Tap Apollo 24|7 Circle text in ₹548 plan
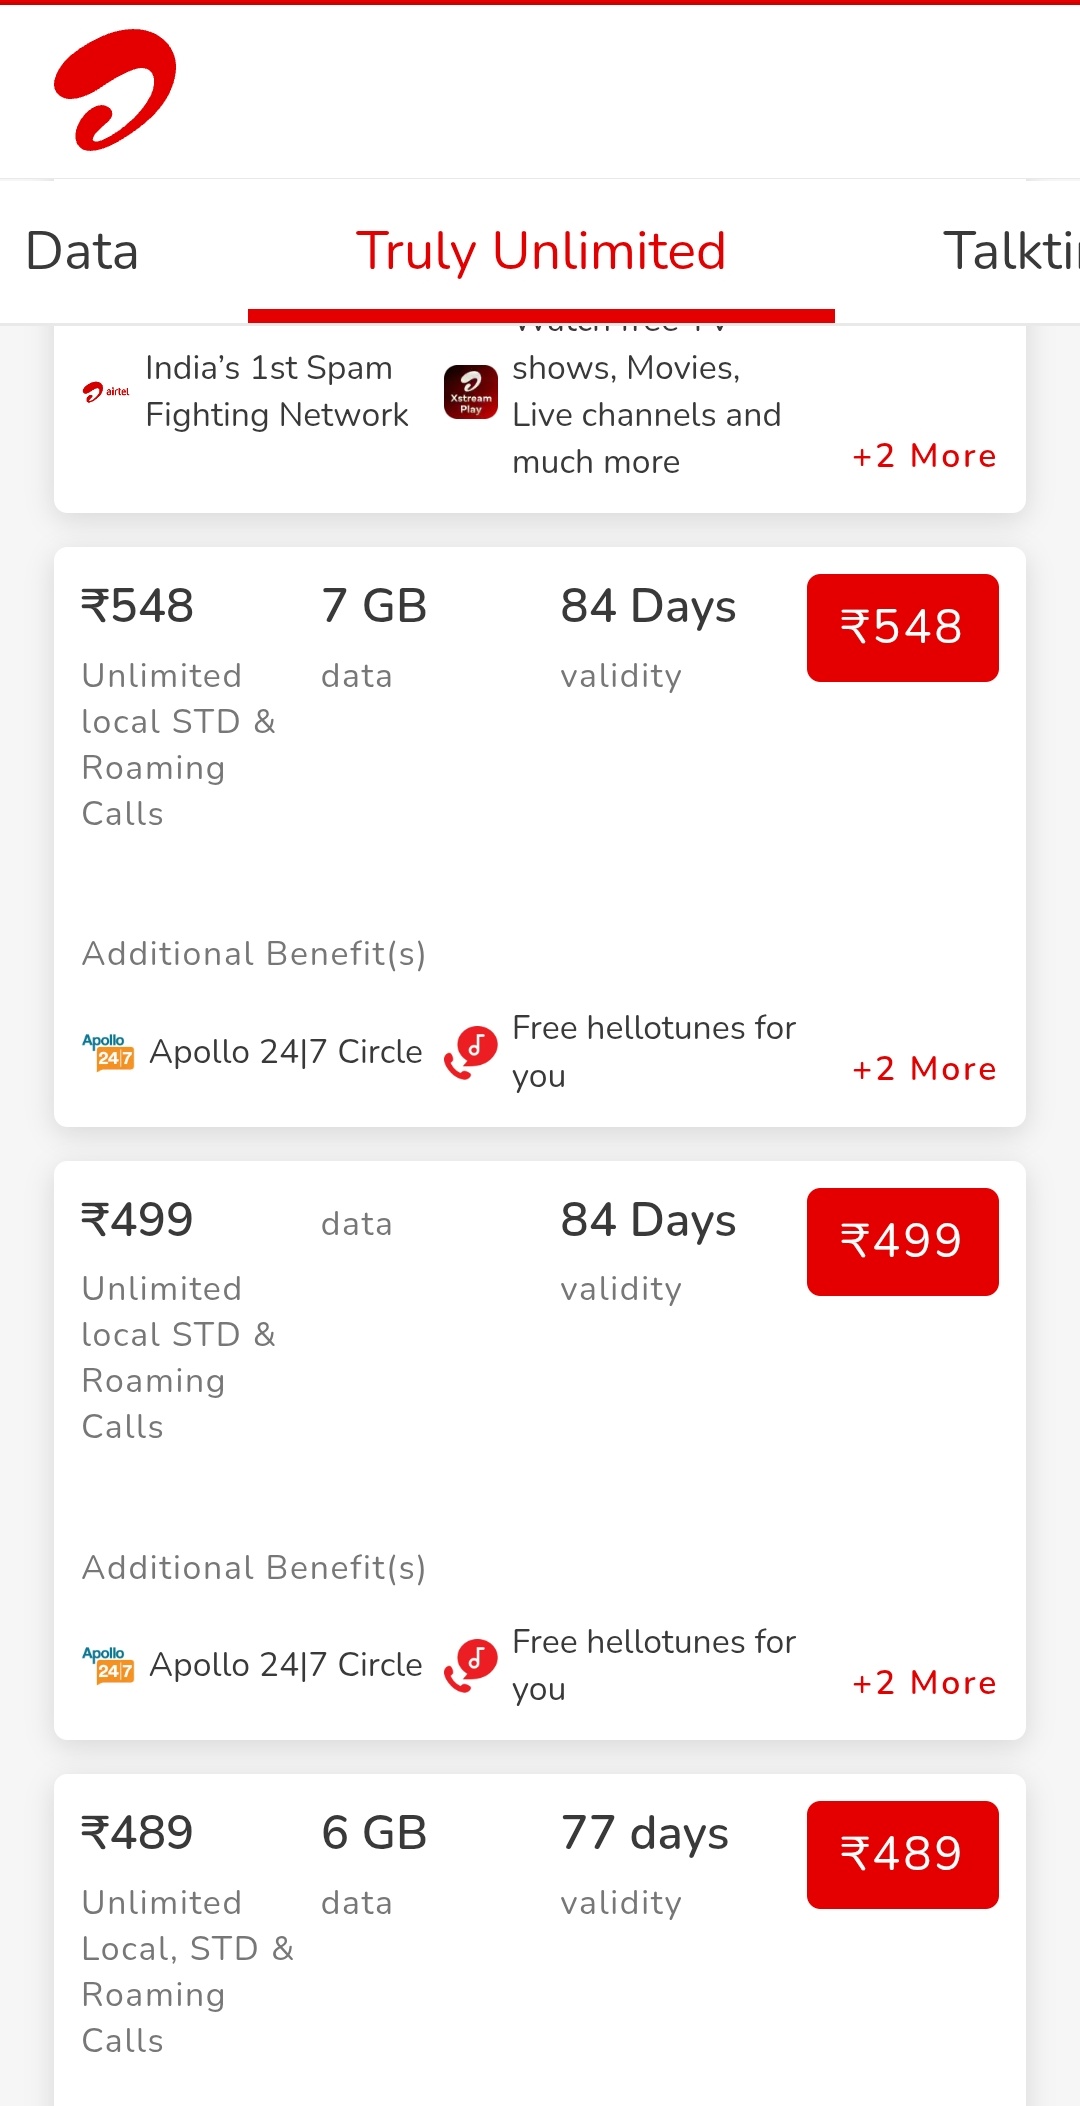This screenshot has height=2106, width=1080. 286,1052
